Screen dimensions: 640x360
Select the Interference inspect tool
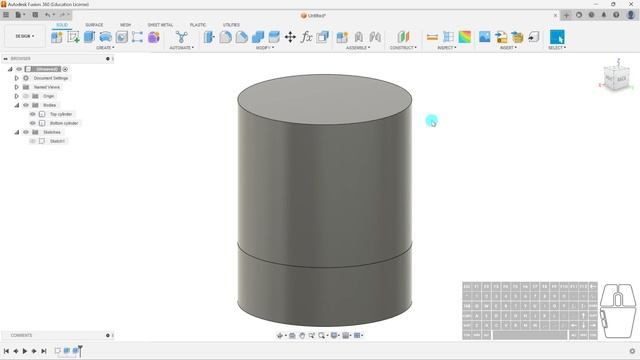point(448,37)
